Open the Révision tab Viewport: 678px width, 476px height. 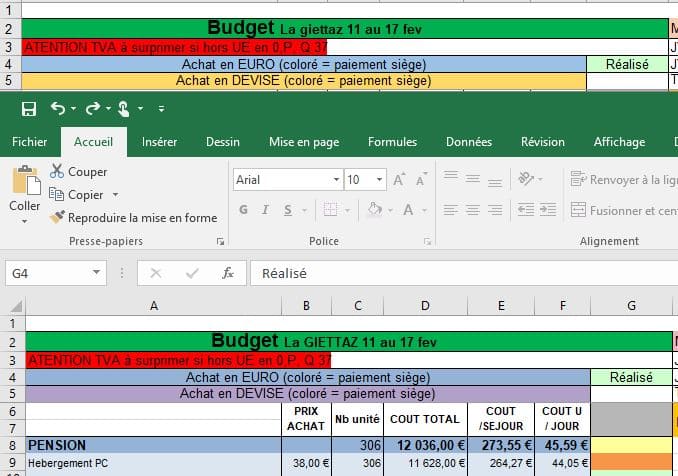543,142
